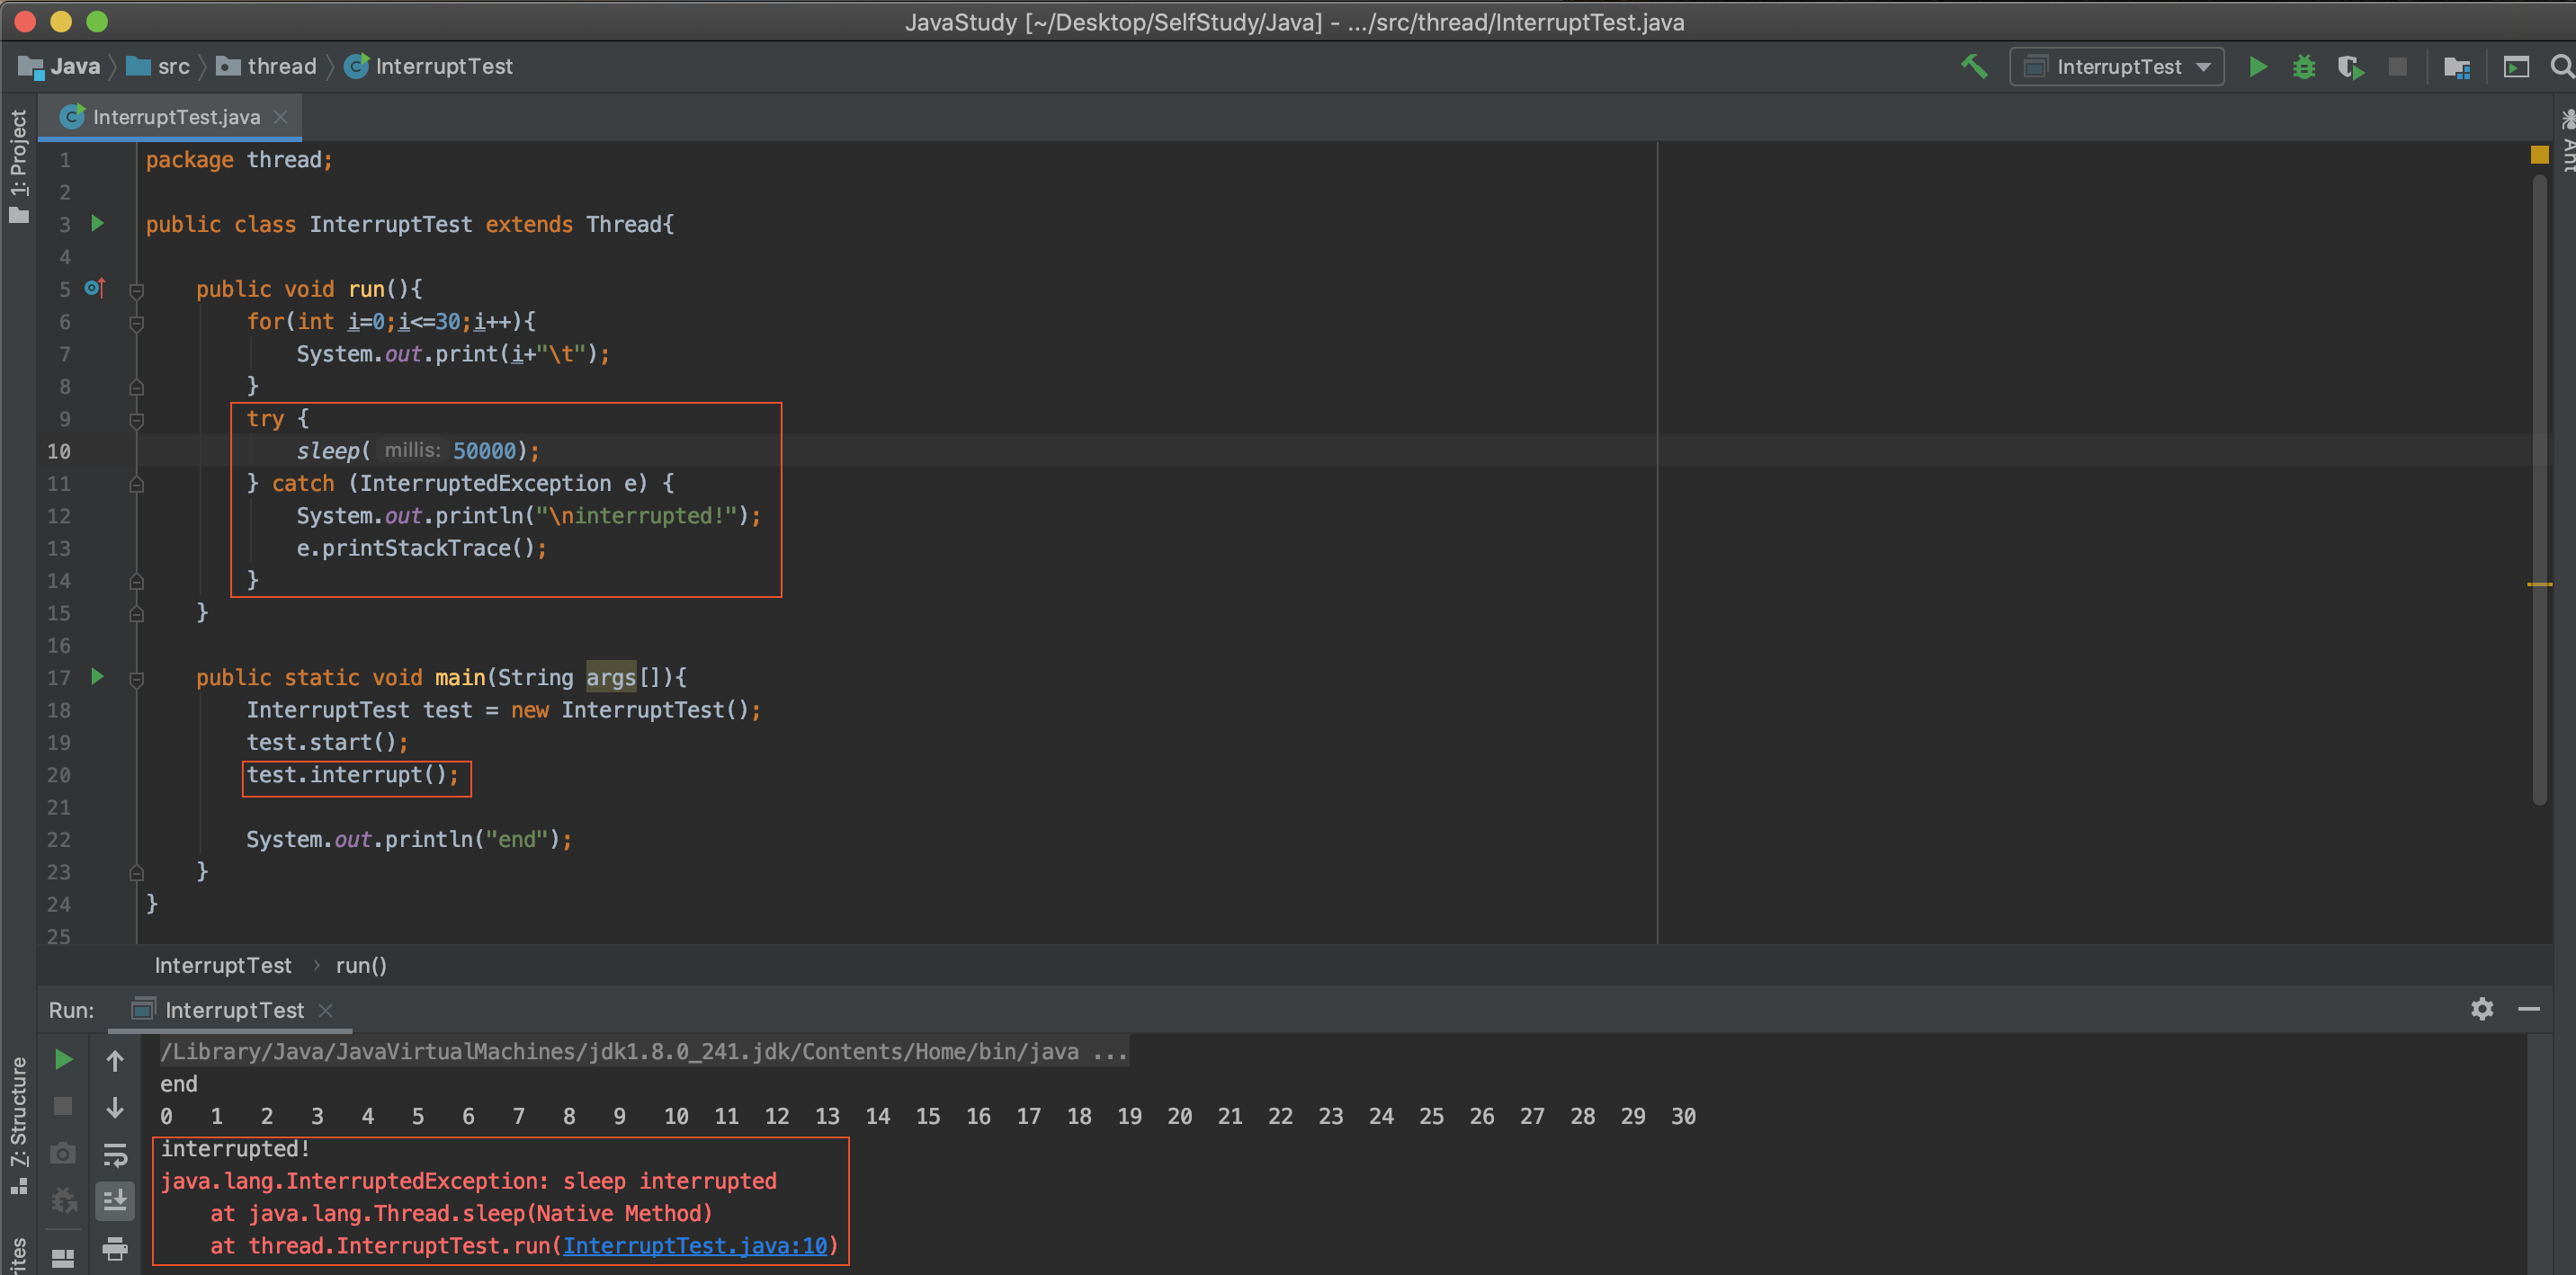Click the yellow warning marker in the error stripe

tap(2538, 584)
